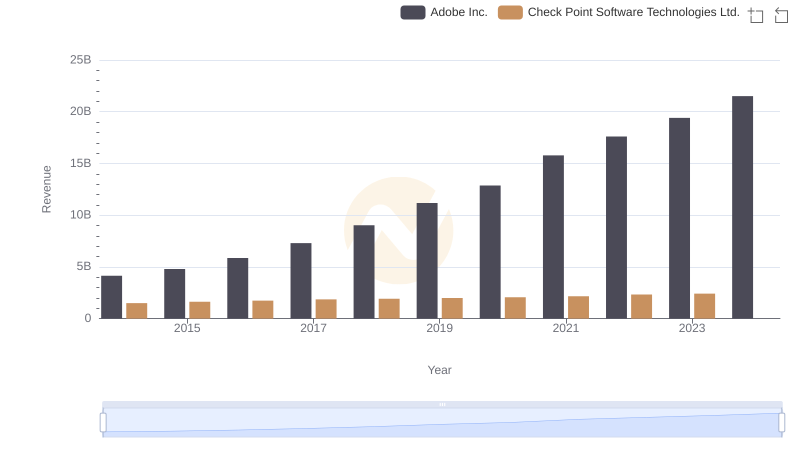
Task: Click the Check Point bar for 2015
Action: (200, 310)
